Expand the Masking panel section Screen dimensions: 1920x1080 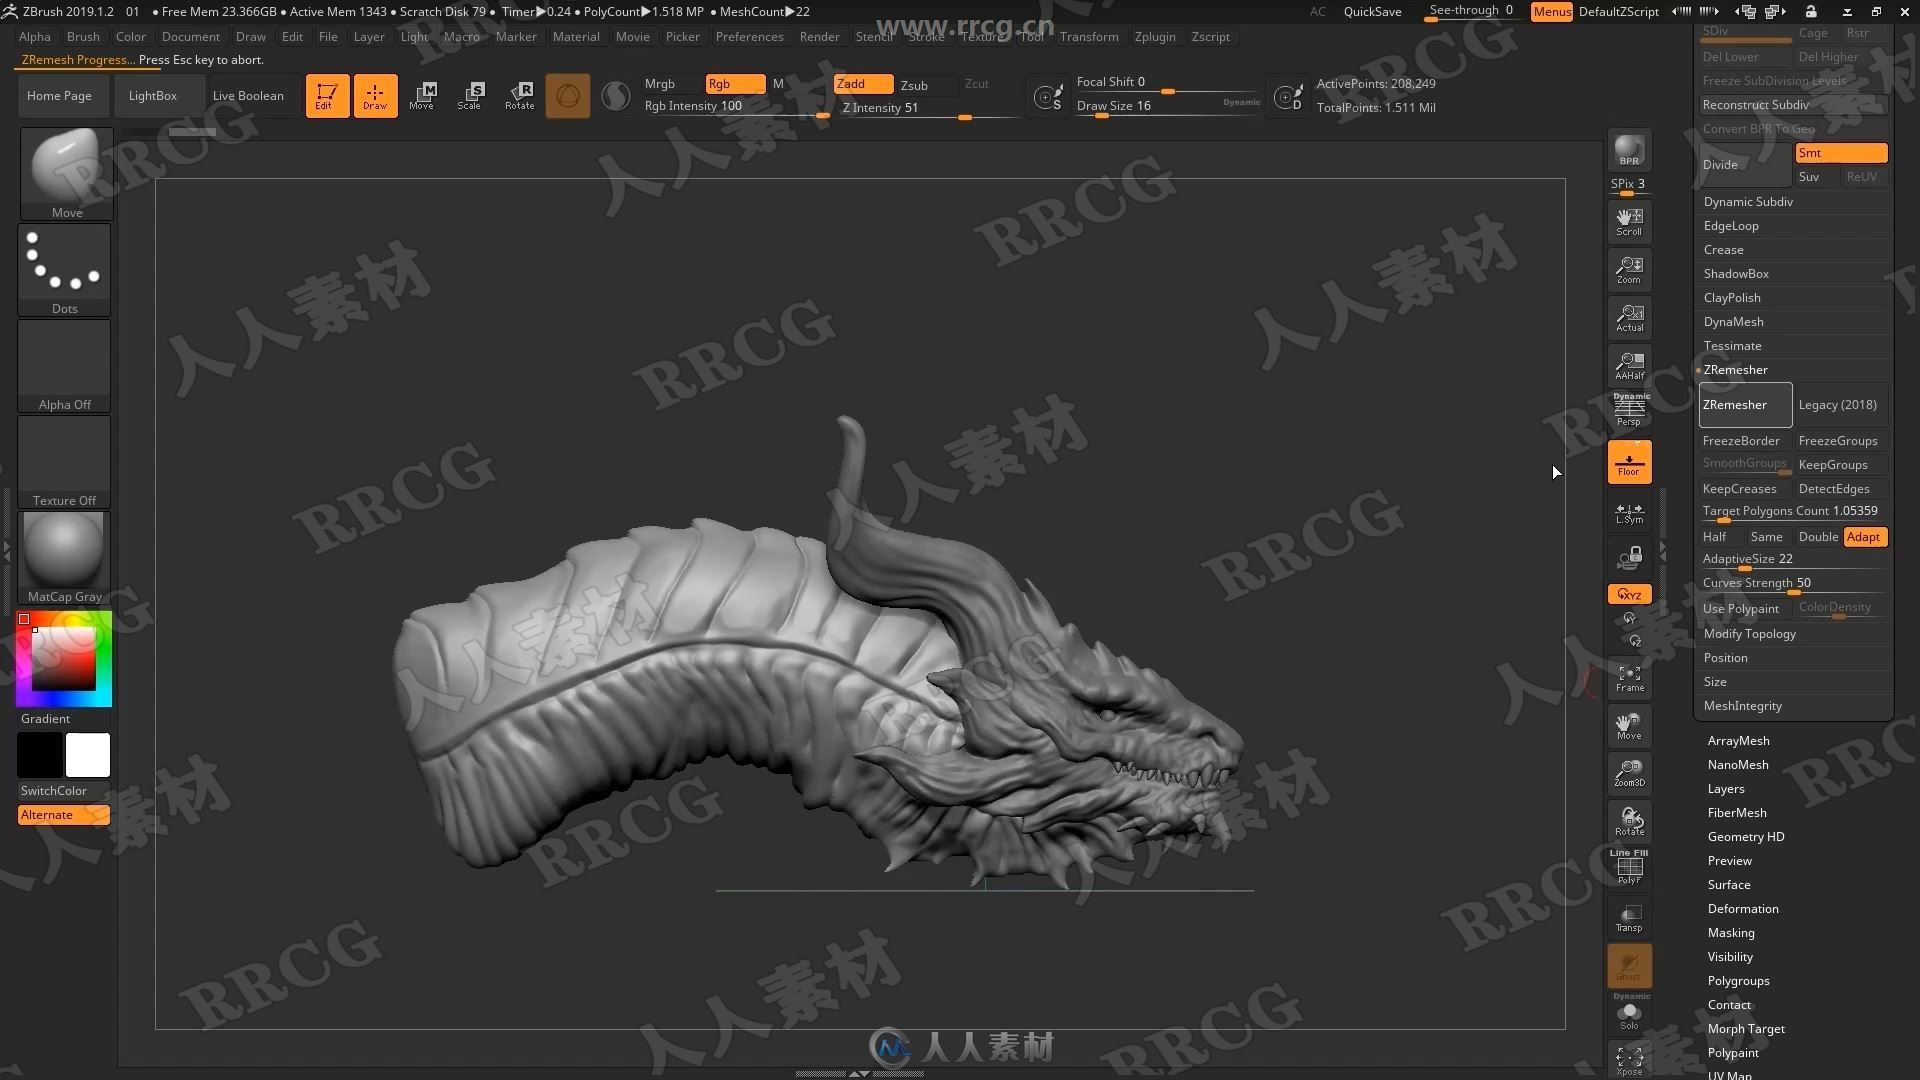pyautogui.click(x=1731, y=932)
